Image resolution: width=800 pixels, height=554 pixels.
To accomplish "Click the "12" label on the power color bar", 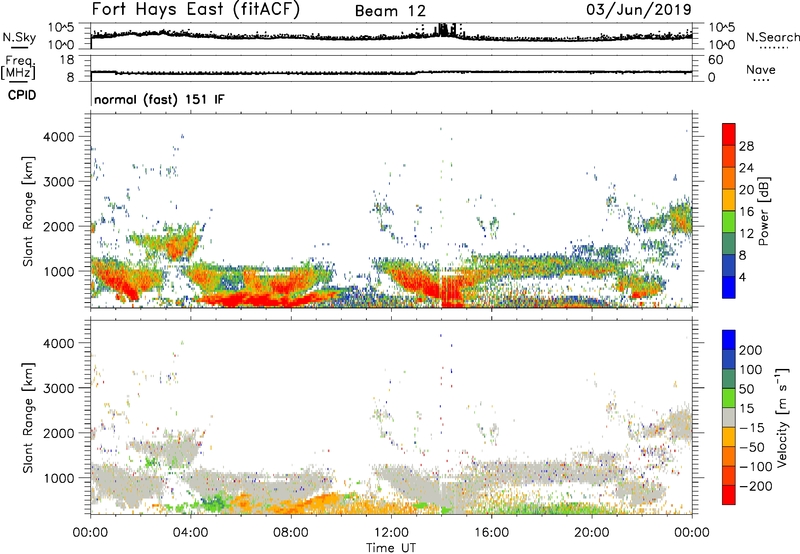I will click(746, 234).
